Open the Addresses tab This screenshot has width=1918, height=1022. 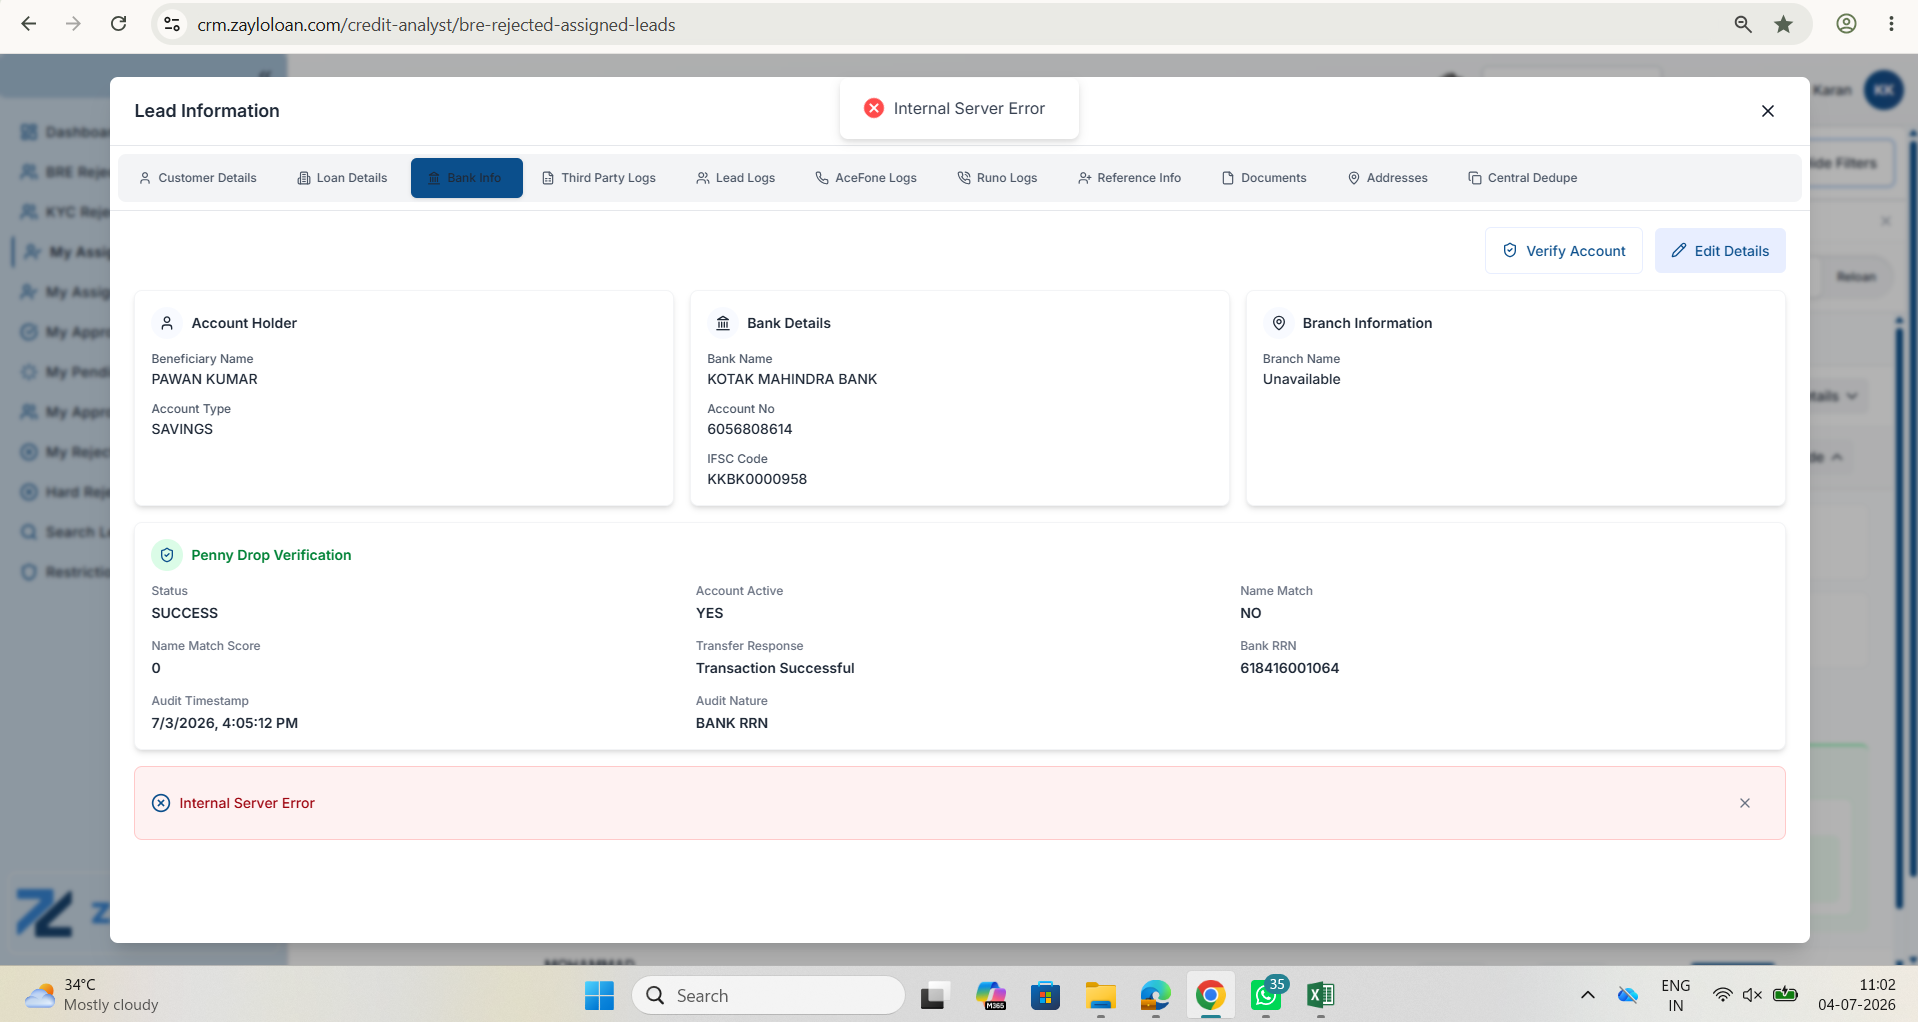(x=1388, y=178)
